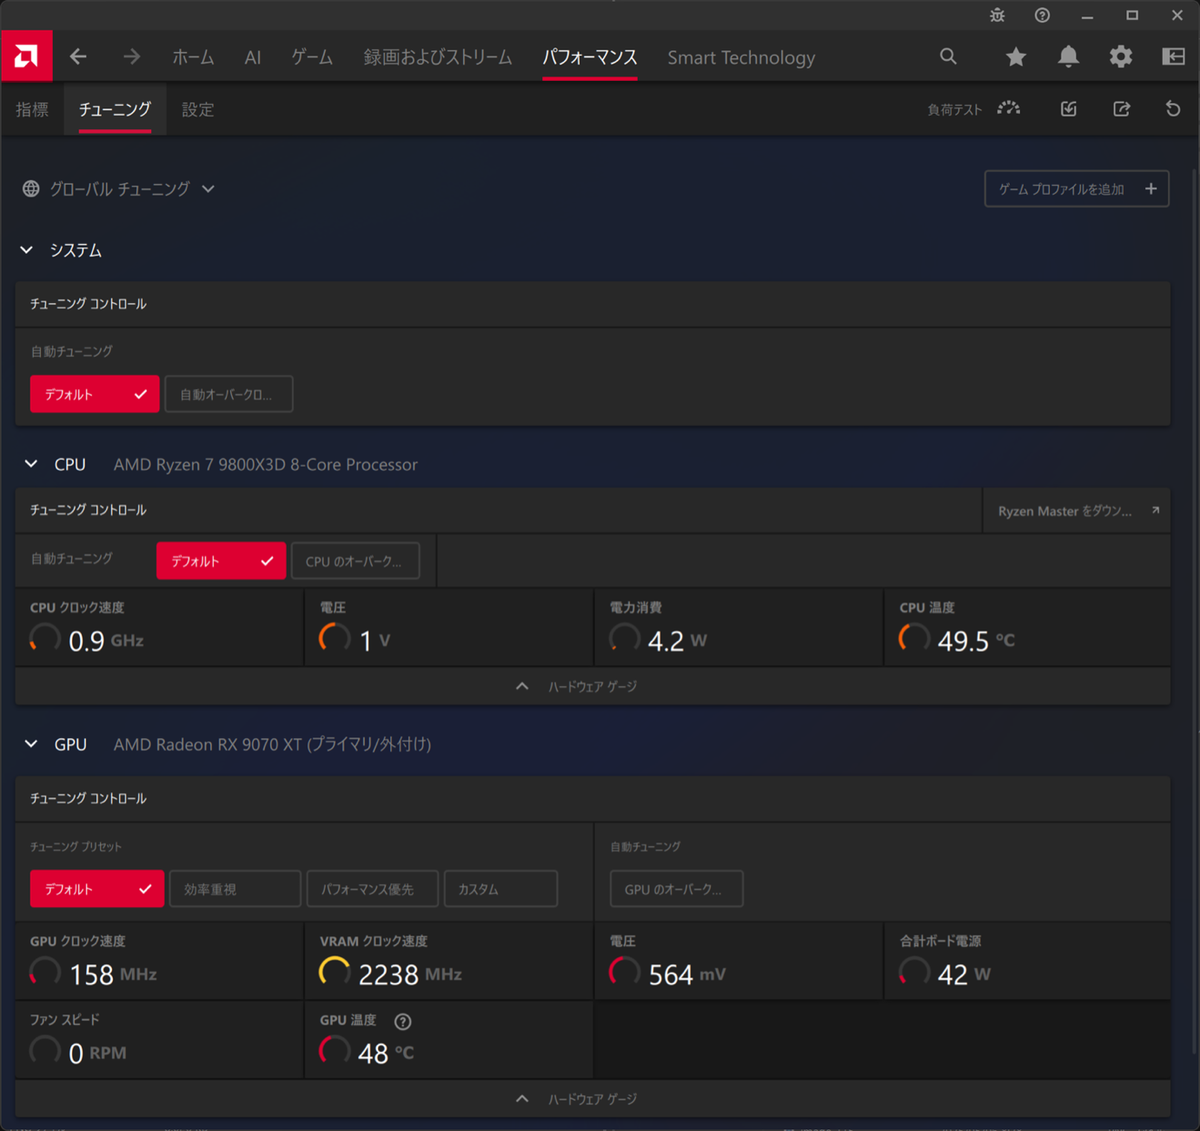Select パフォーマンス優先 GPU preset
Viewport: 1200px width, 1131px height.
coord(372,889)
